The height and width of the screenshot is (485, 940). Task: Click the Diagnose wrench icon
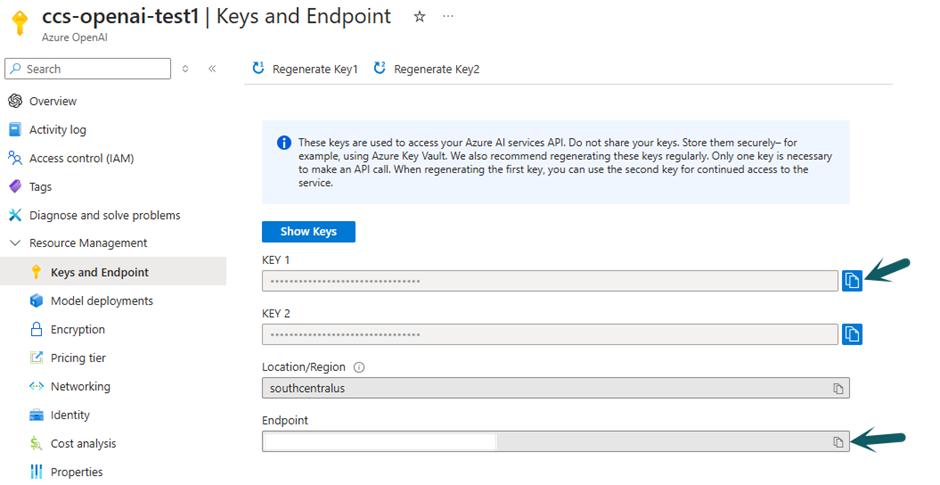15,215
